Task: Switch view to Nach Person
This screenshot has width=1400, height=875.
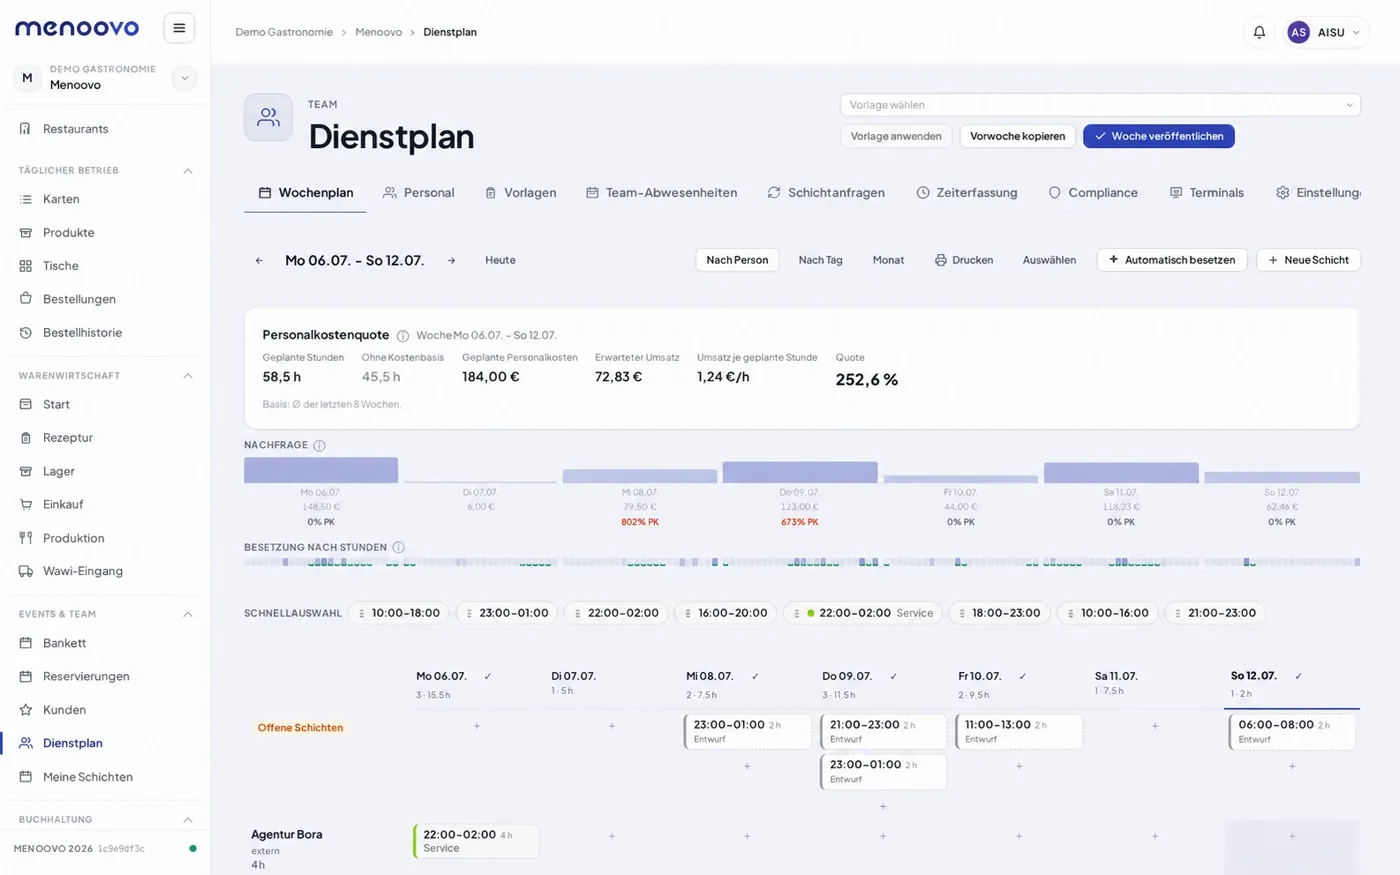Action: pos(737,260)
